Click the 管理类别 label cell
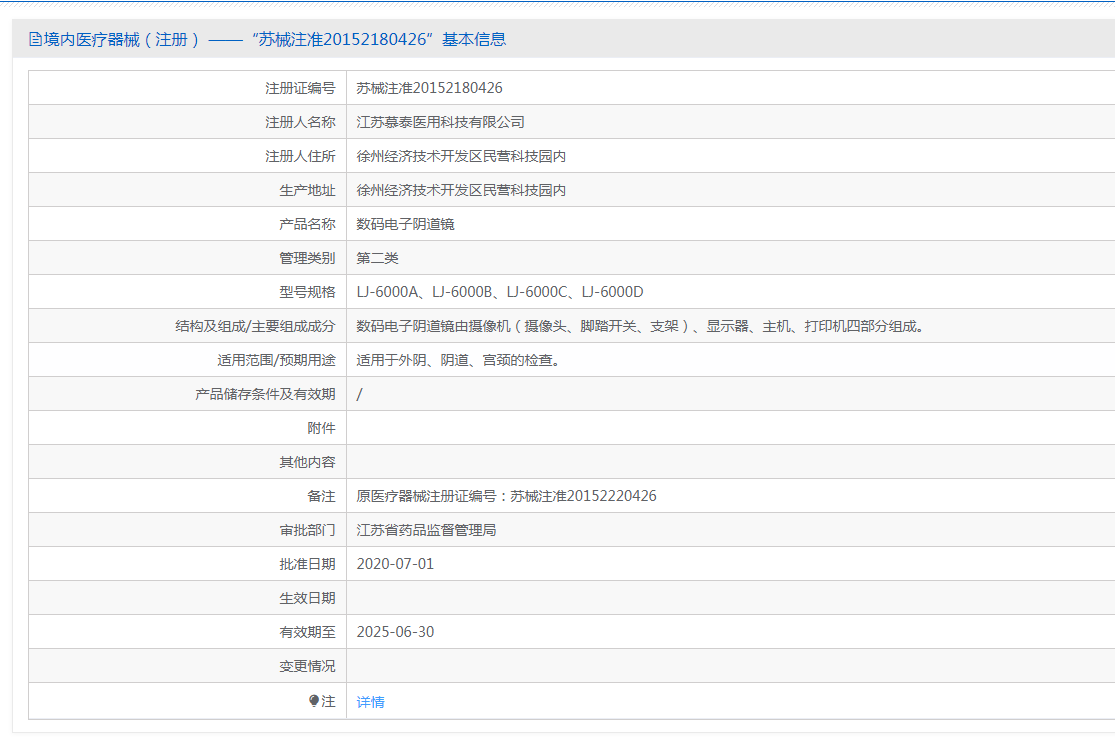 pos(188,258)
